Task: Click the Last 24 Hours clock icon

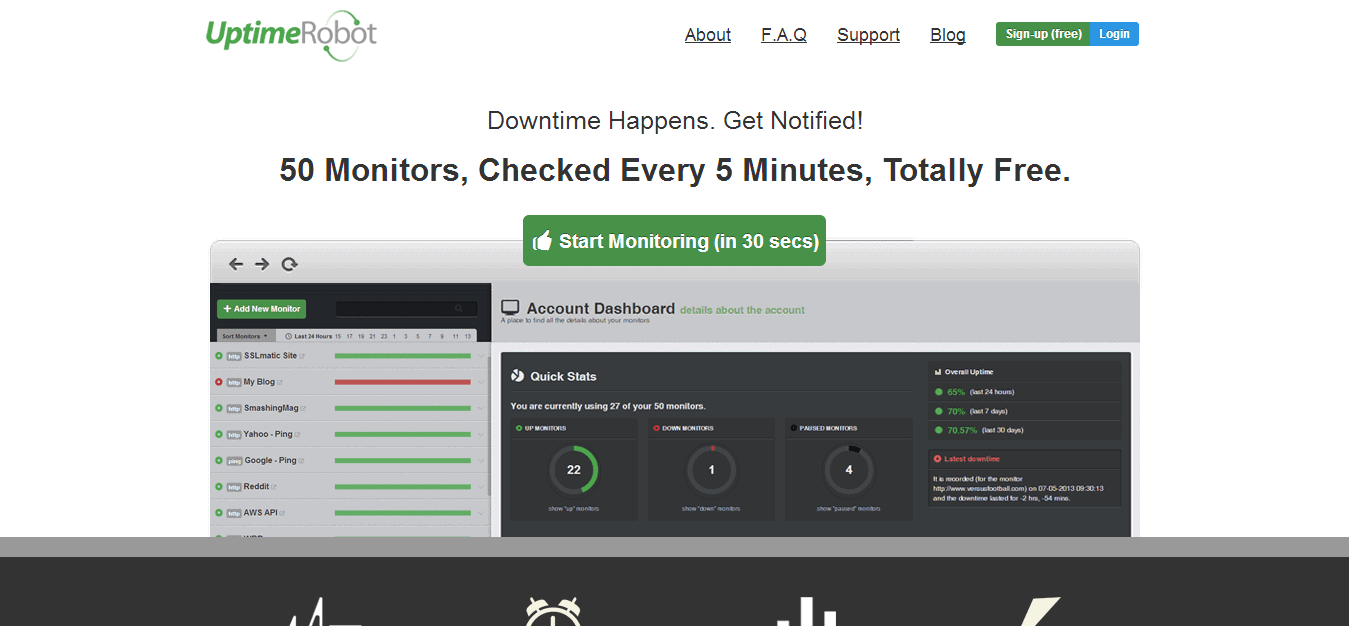Action: point(288,336)
